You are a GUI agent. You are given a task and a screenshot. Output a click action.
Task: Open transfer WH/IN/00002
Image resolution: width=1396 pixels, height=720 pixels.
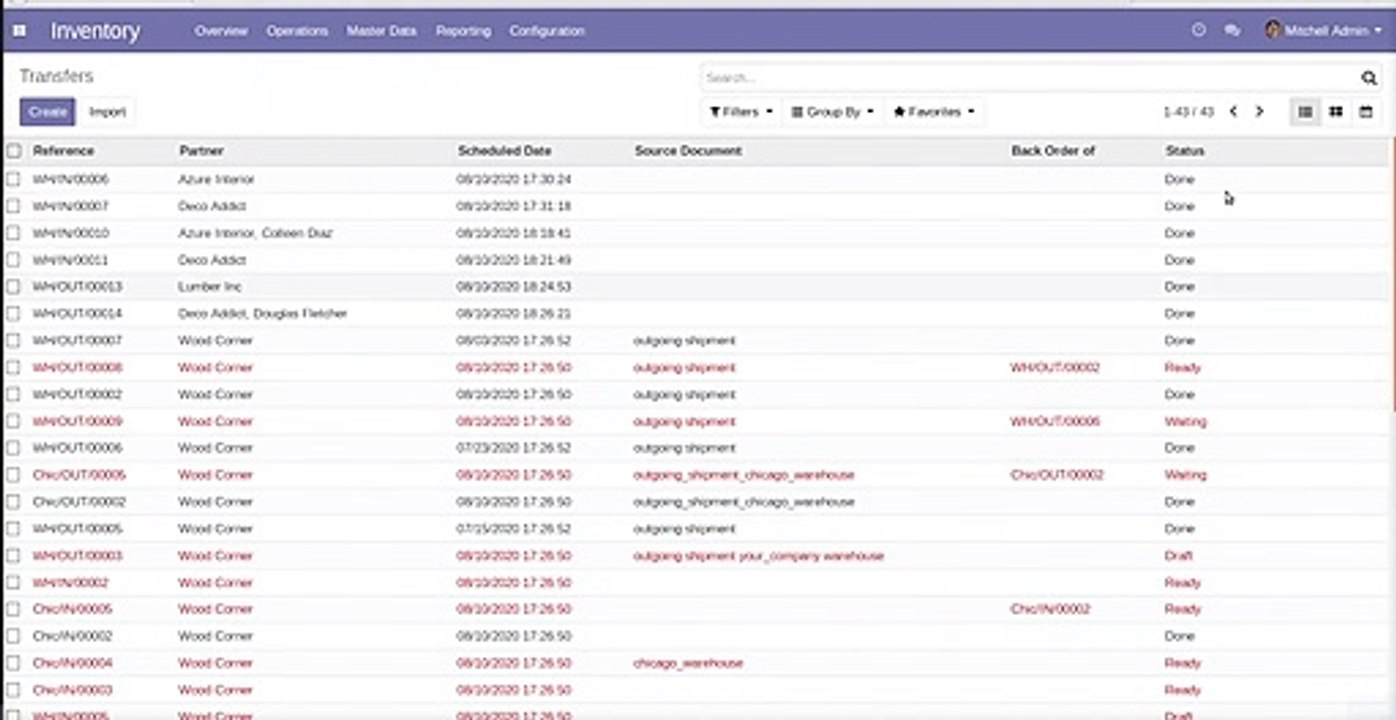[x=71, y=583]
